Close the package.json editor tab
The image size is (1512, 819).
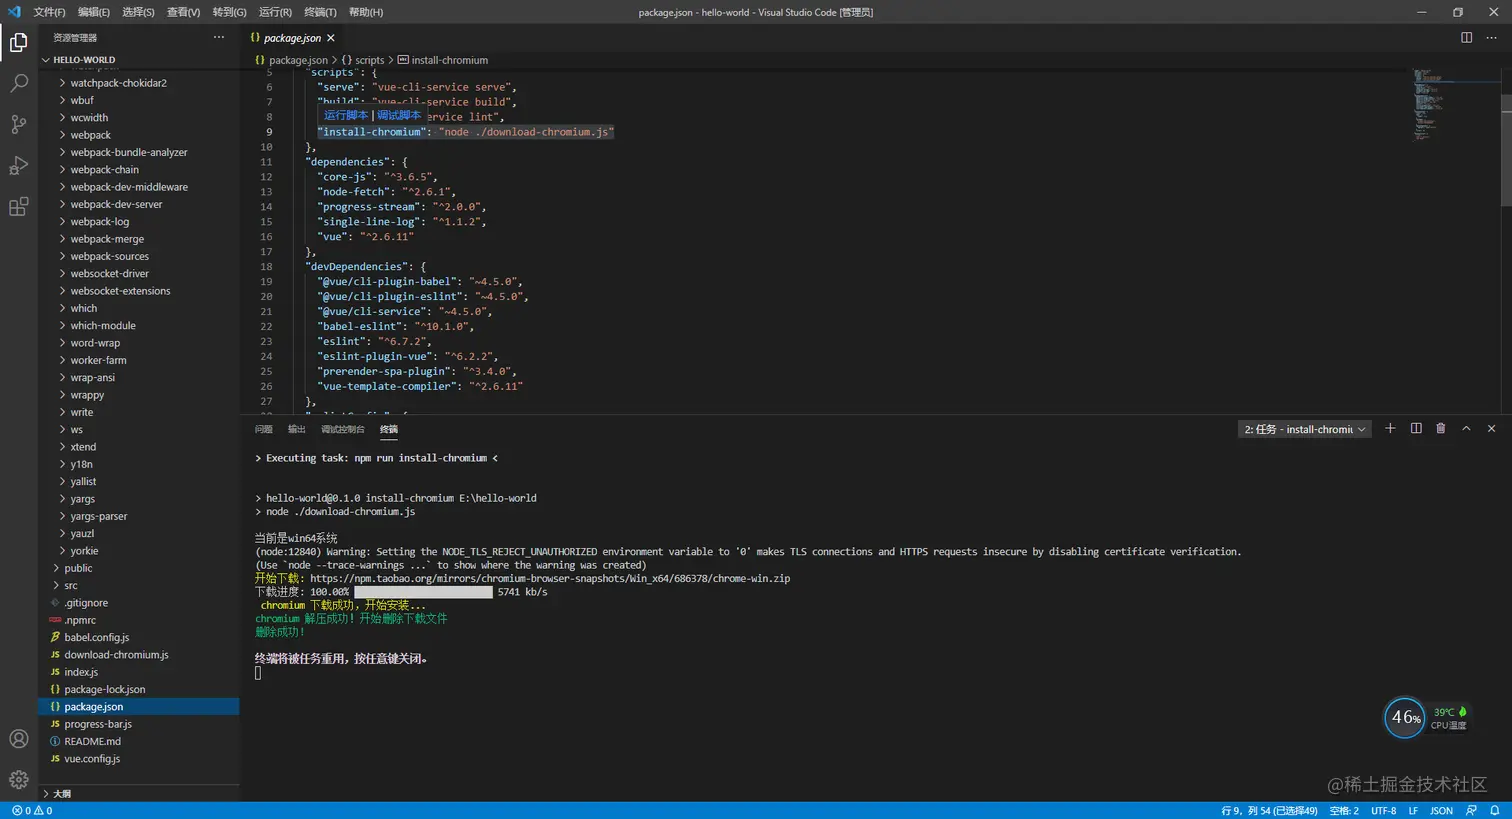[331, 38]
